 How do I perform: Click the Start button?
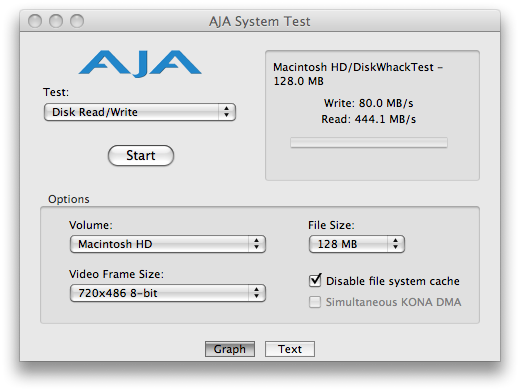coord(141,155)
